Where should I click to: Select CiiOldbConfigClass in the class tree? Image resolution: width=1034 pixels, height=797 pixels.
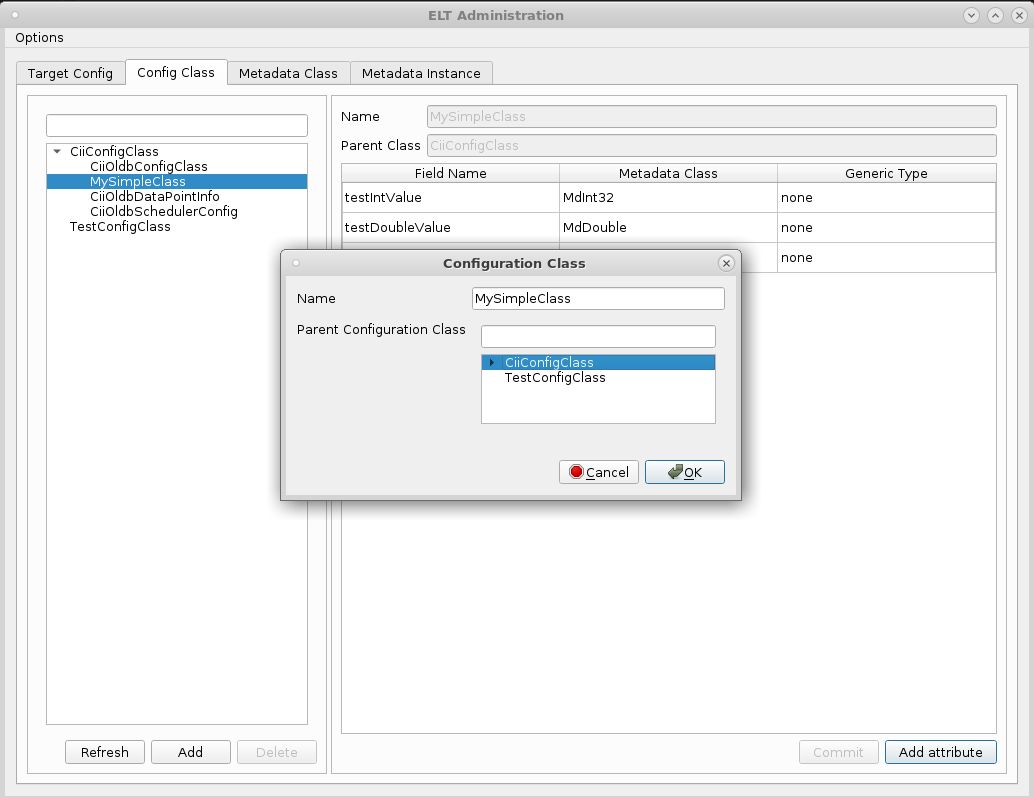[148, 166]
